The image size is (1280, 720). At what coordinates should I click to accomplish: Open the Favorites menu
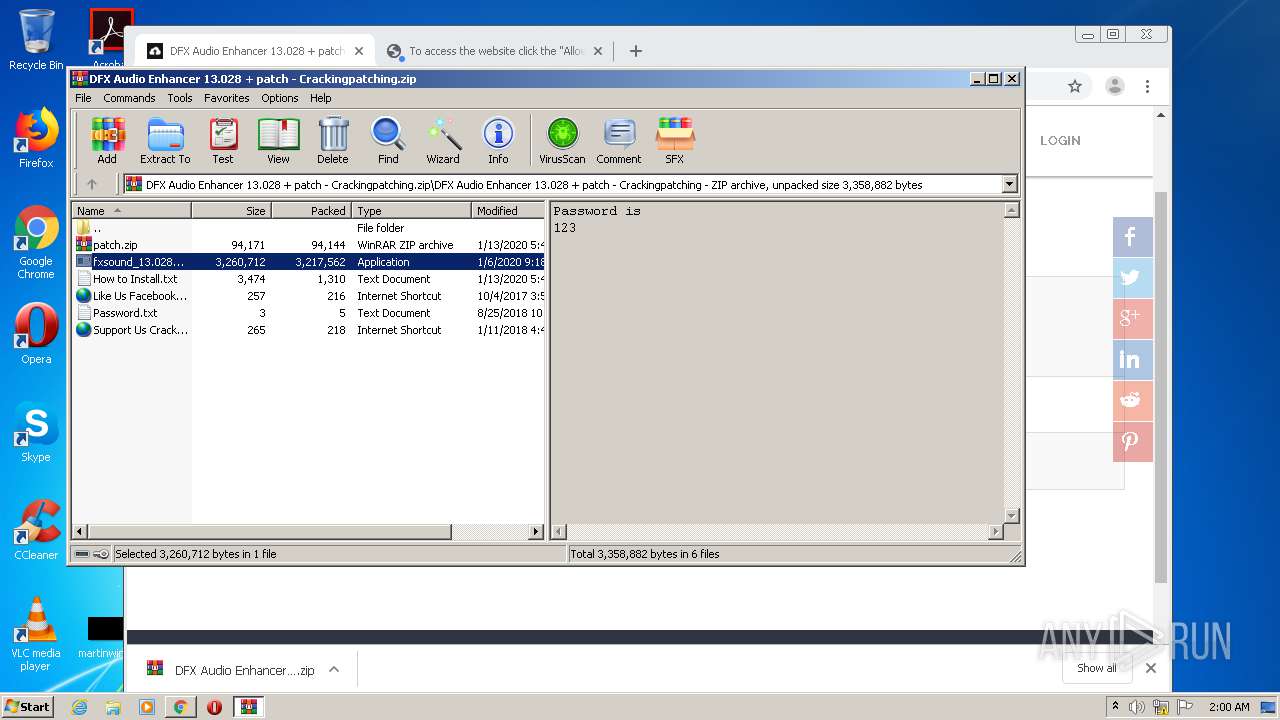coord(227,98)
